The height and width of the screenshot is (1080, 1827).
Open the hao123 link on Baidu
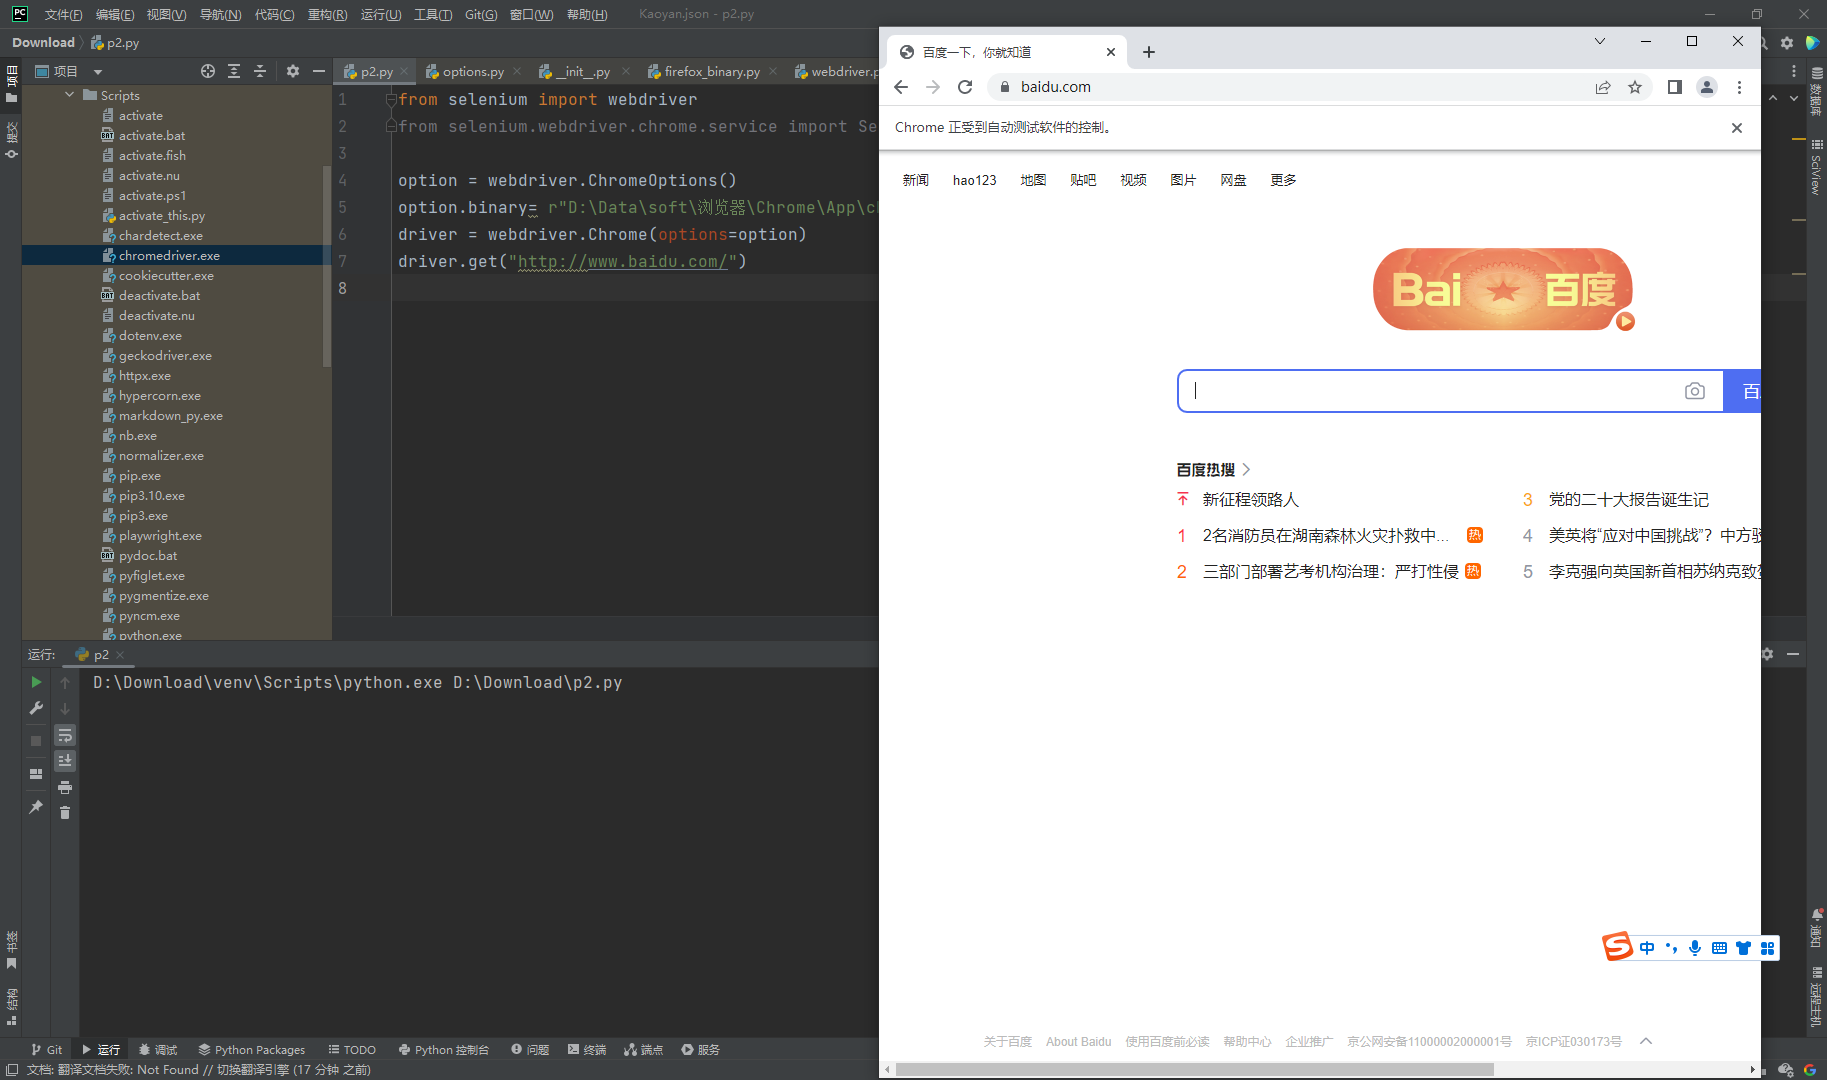[x=974, y=179]
